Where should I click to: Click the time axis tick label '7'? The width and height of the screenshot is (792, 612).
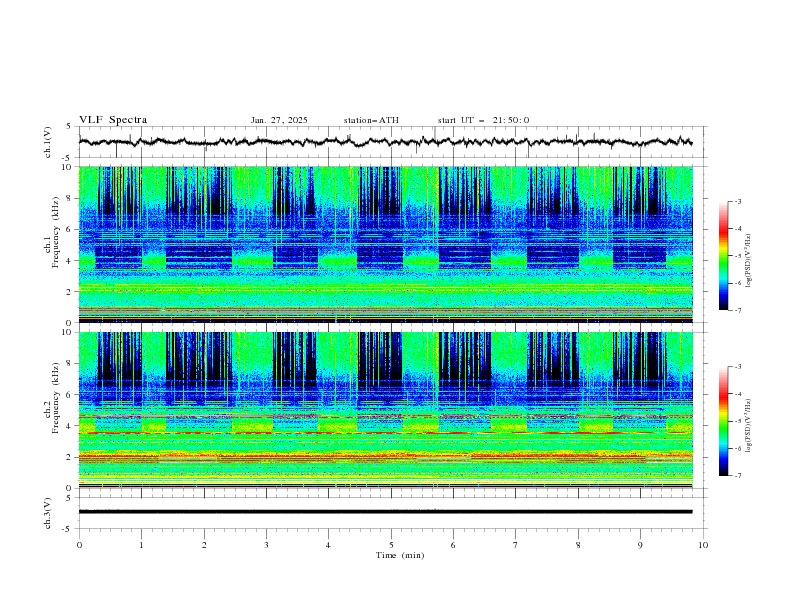(516, 545)
